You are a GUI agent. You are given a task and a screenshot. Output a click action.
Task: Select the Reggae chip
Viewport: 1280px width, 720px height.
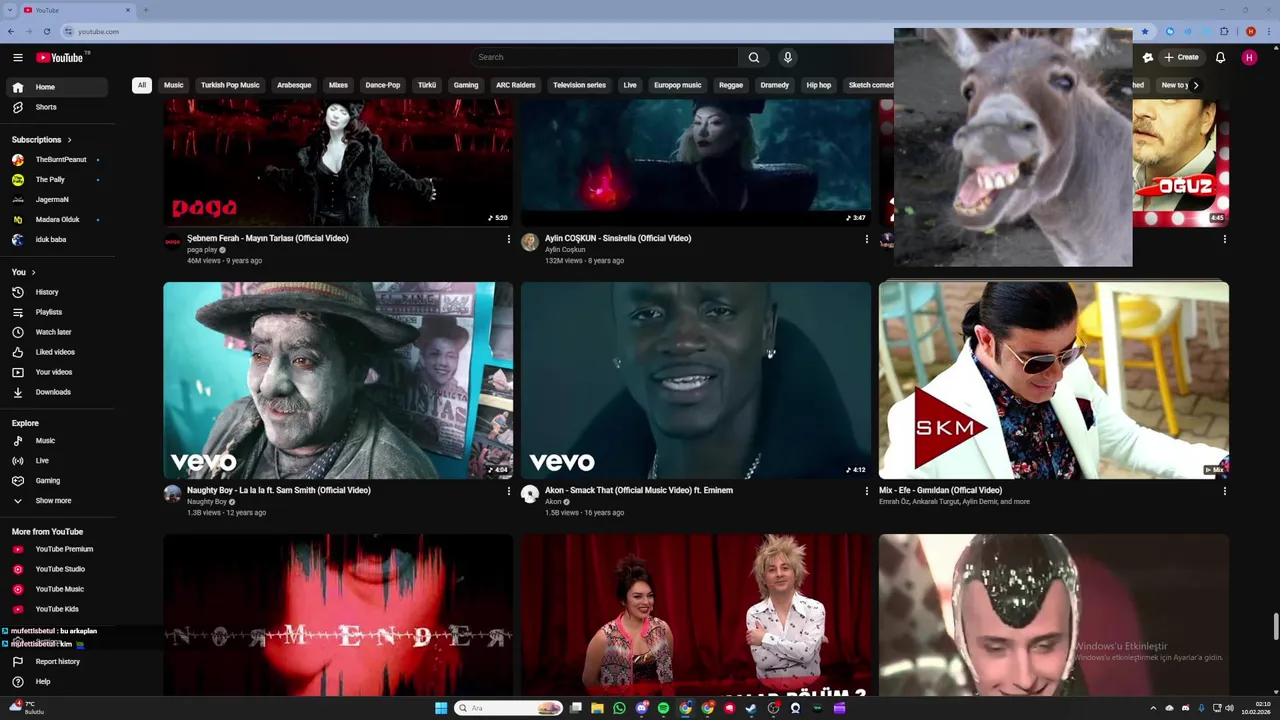(731, 85)
